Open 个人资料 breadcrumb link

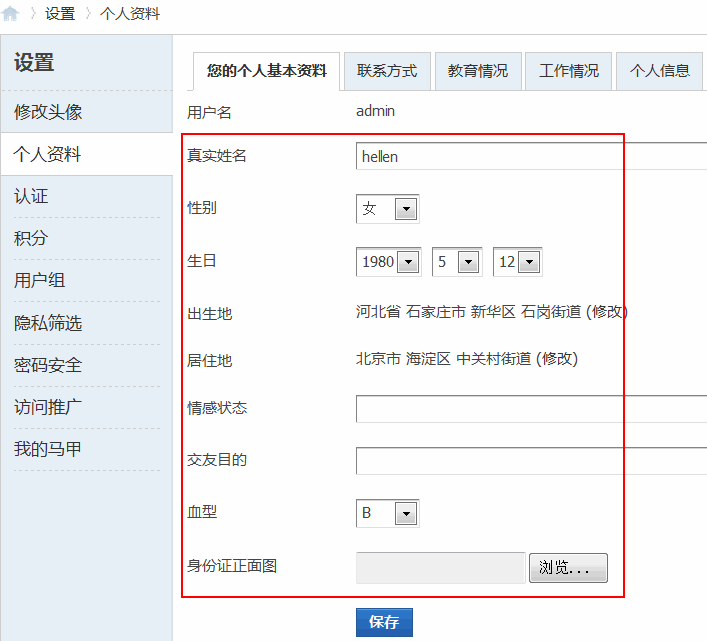(x=130, y=14)
